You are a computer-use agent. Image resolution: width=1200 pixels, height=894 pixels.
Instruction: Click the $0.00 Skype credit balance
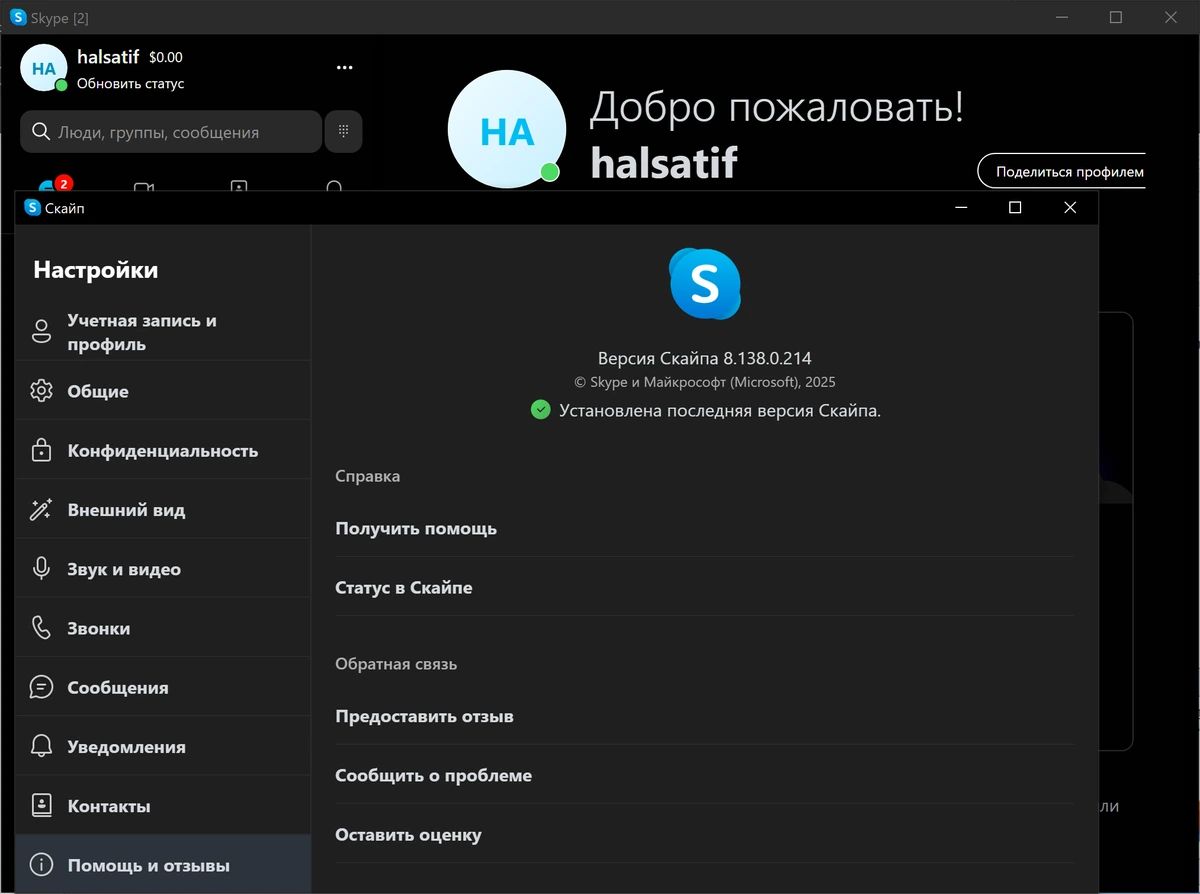coord(166,57)
